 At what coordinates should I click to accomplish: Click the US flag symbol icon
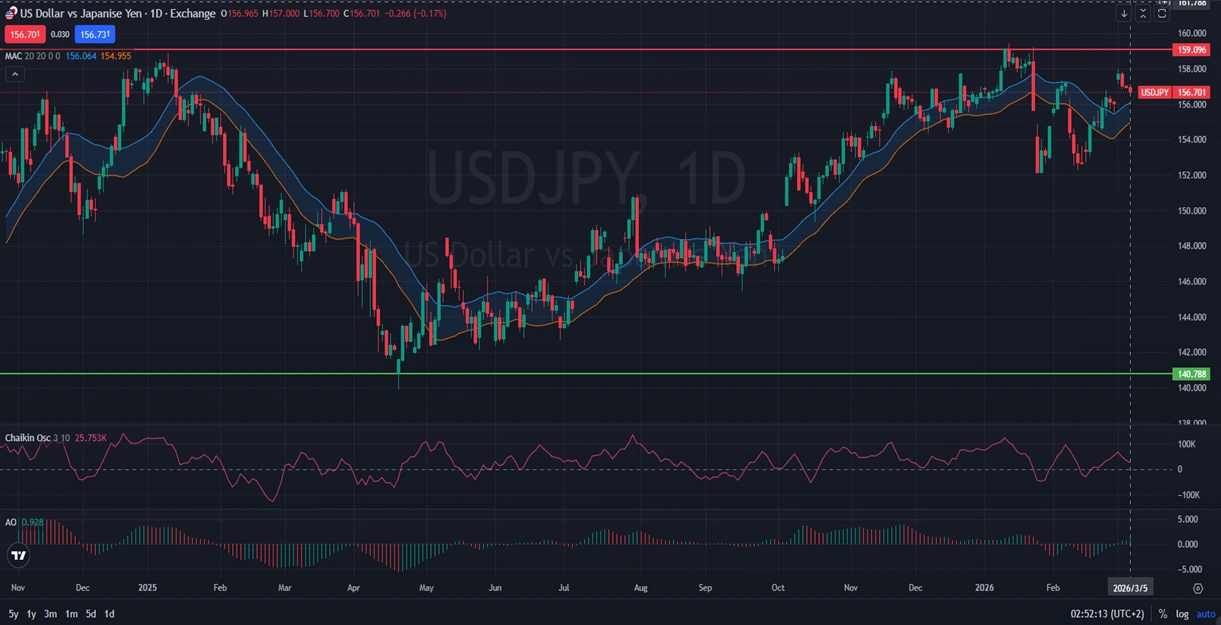point(11,14)
